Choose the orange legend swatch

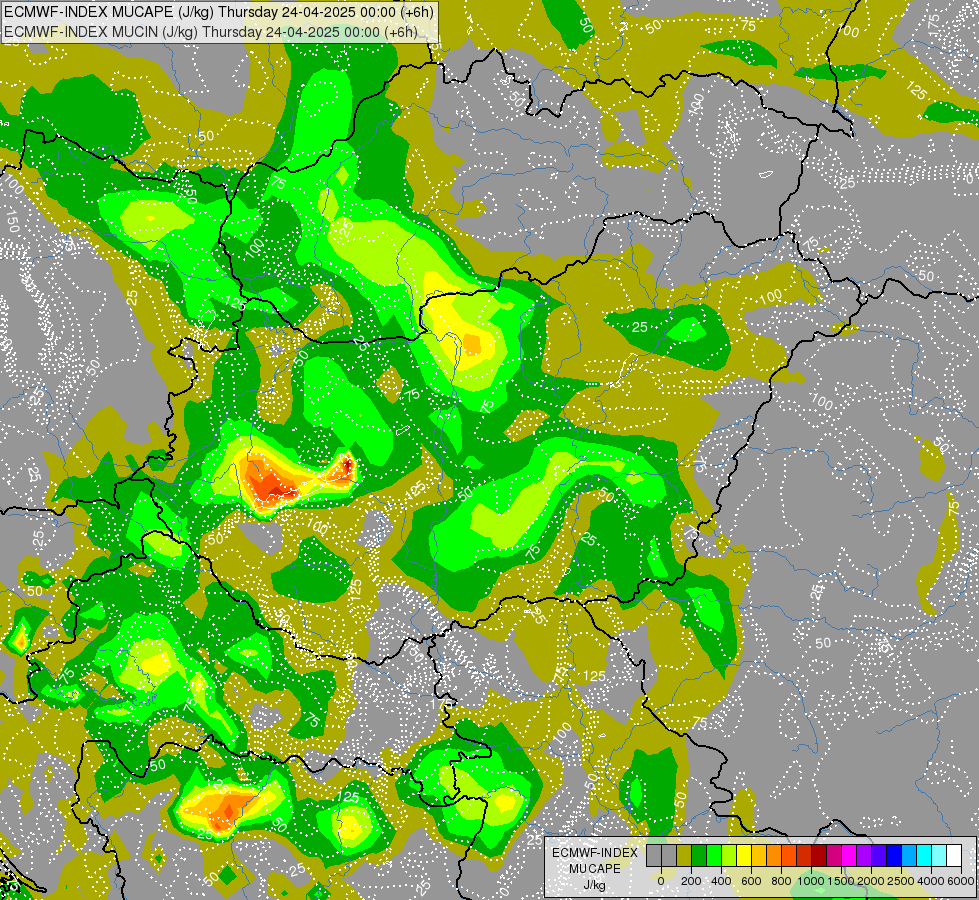pyautogui.click(x=774, y=856)
